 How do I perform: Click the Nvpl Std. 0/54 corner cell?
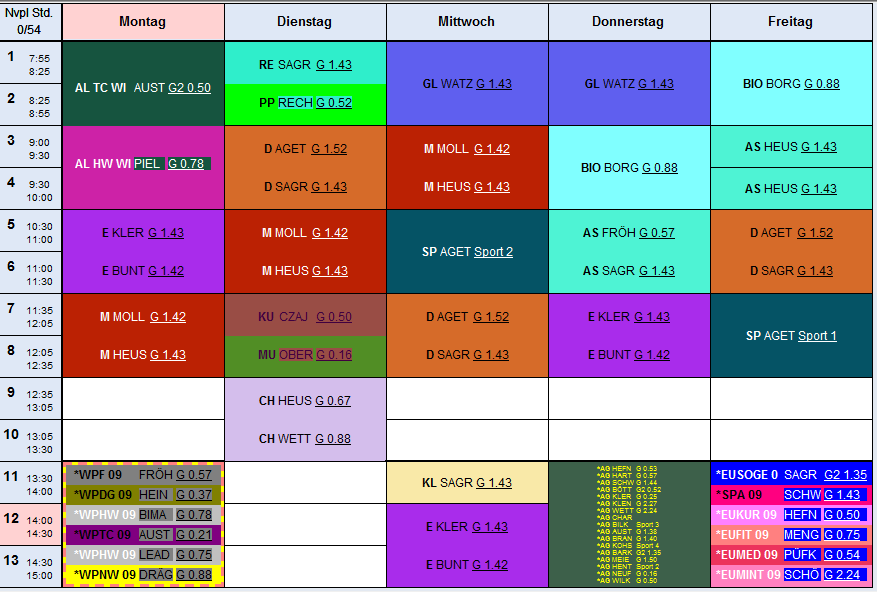(30, 21)
